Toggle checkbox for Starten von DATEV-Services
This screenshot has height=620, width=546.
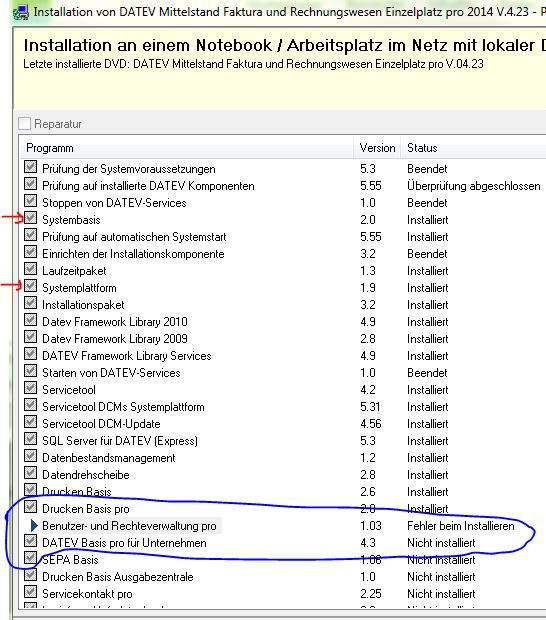(30, 371)
